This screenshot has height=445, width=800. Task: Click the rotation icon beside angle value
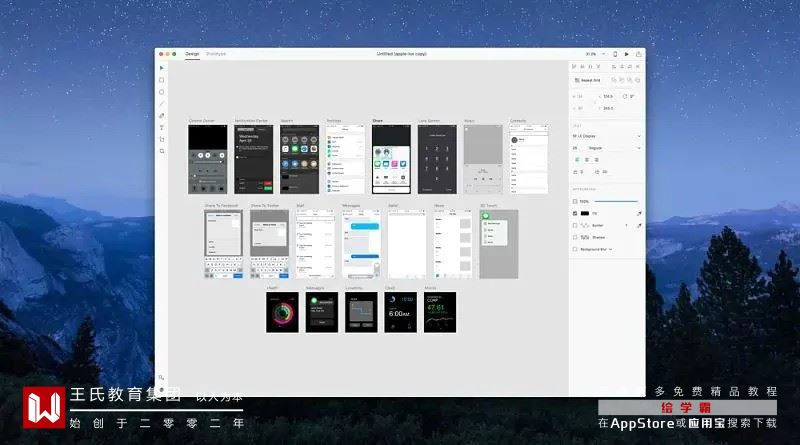624,96
